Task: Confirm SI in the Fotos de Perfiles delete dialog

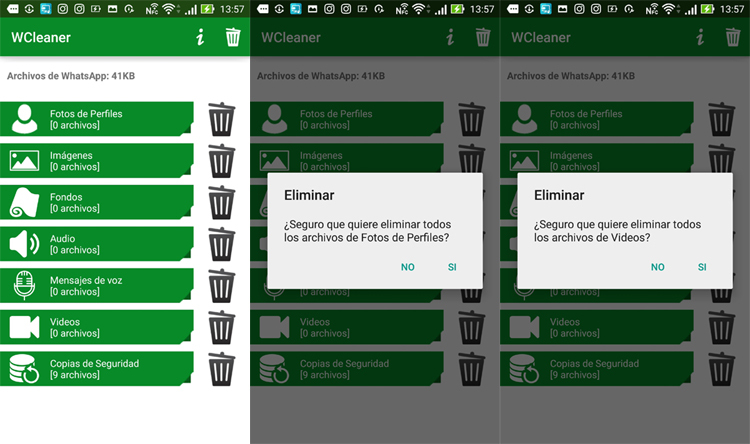Action: pos(452,267)
